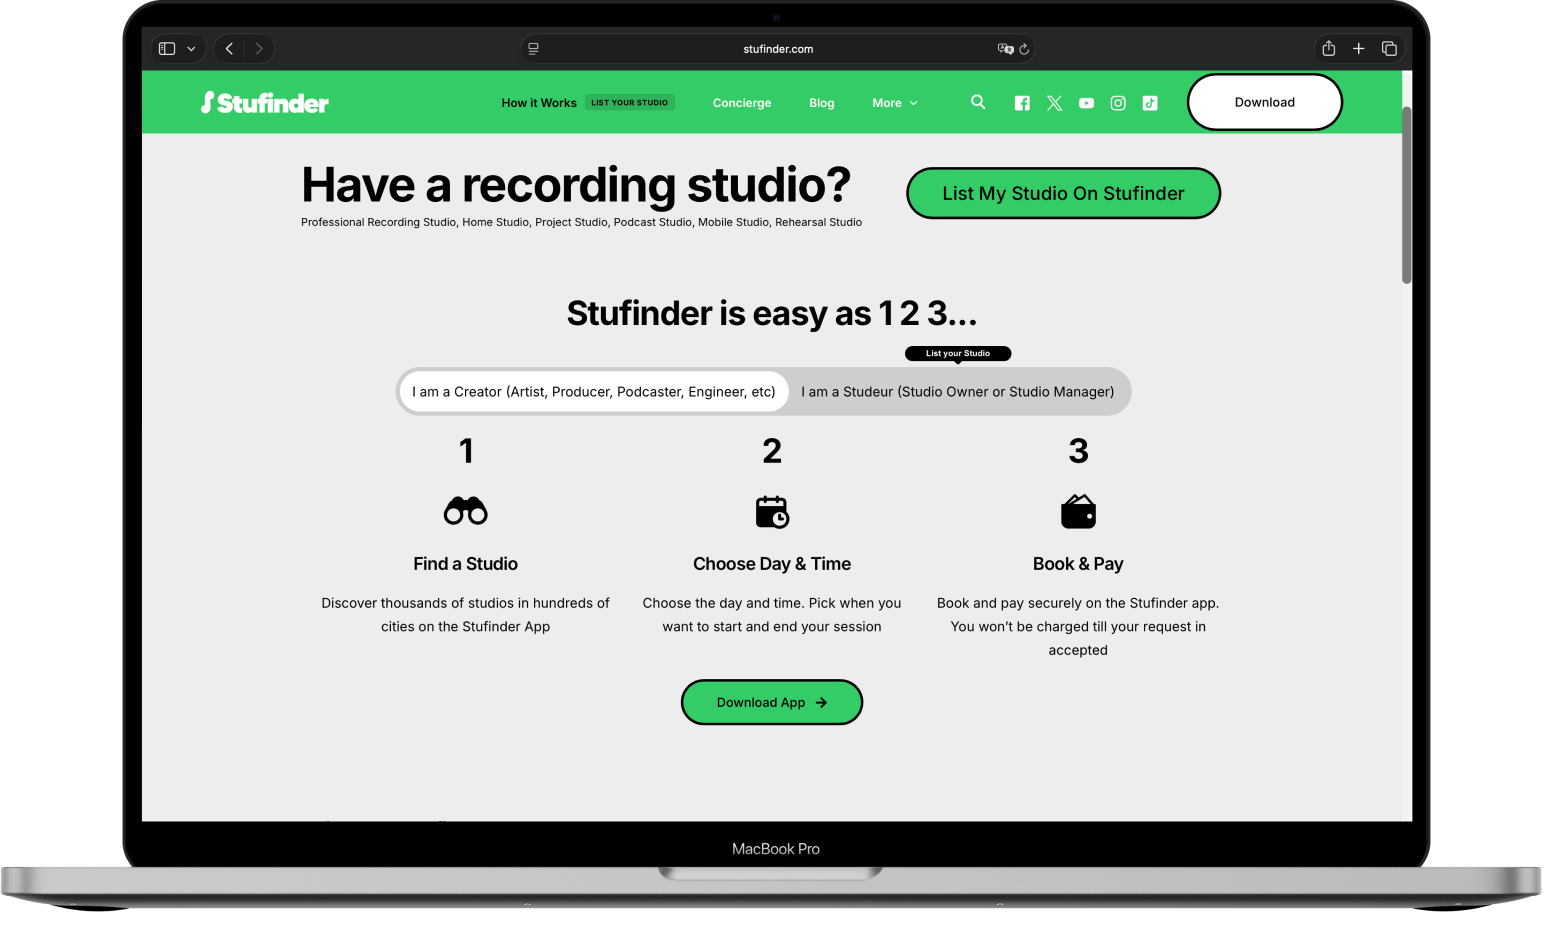
Task: Reload the page using refresh icon
Action: (1024, 49)
